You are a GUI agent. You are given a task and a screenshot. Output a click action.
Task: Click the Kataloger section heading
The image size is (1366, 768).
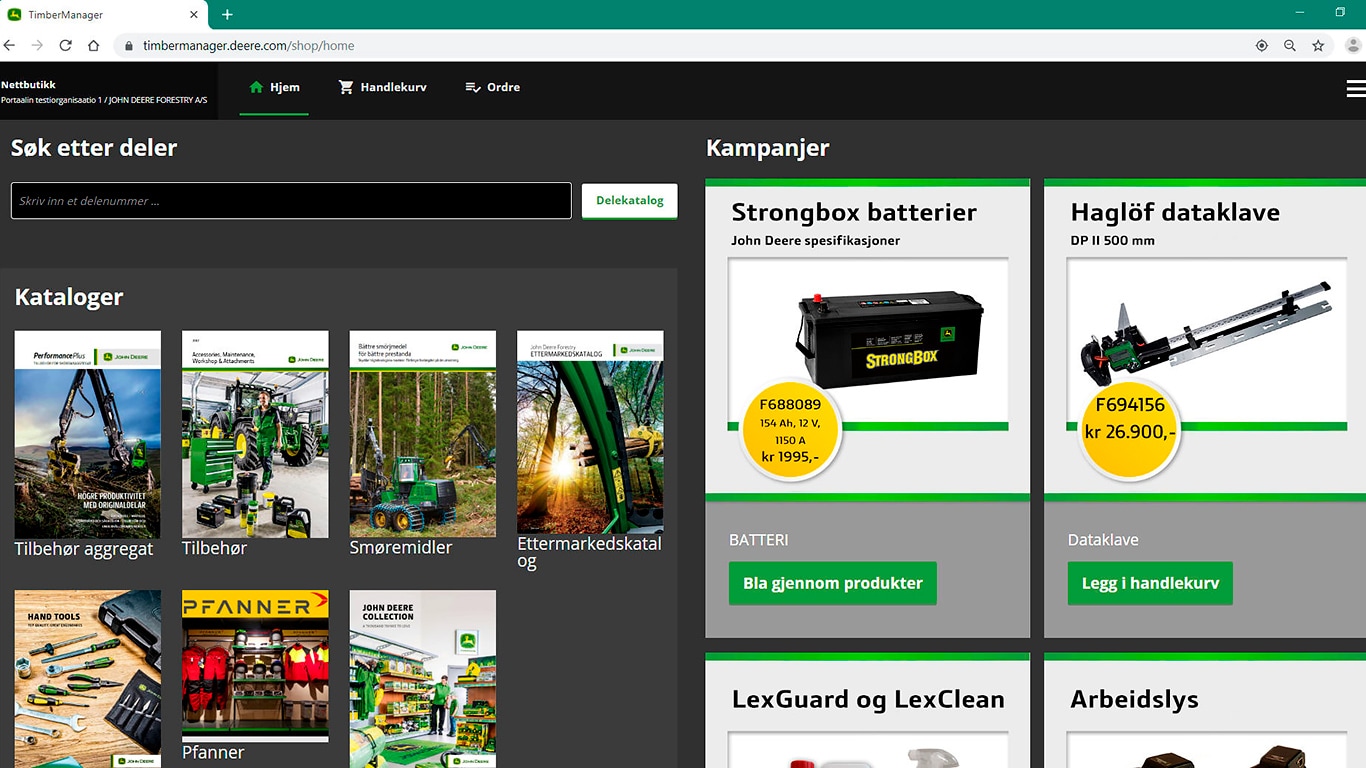(x=69, y=297)
